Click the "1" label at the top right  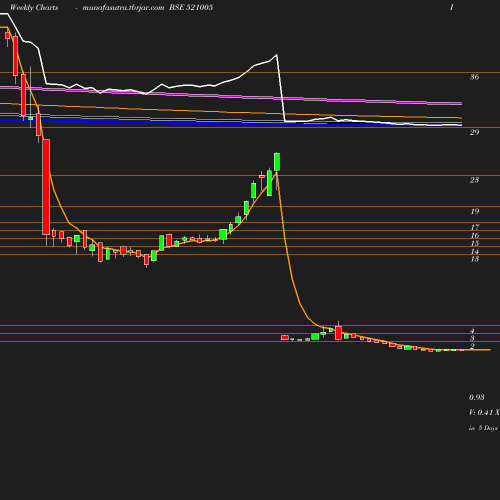[x=452, y=7]
